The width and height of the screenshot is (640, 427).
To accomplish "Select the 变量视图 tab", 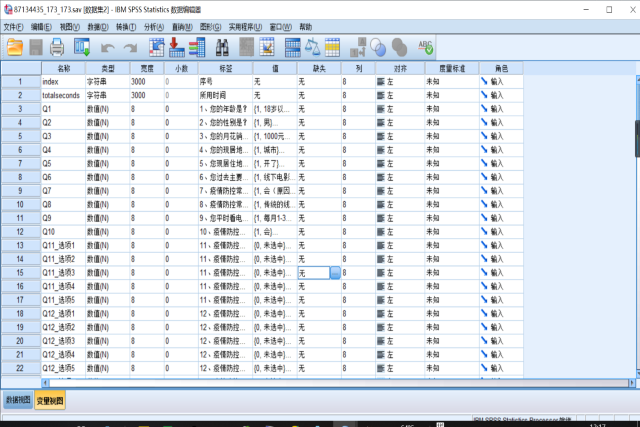I will (x=49, y=400).
